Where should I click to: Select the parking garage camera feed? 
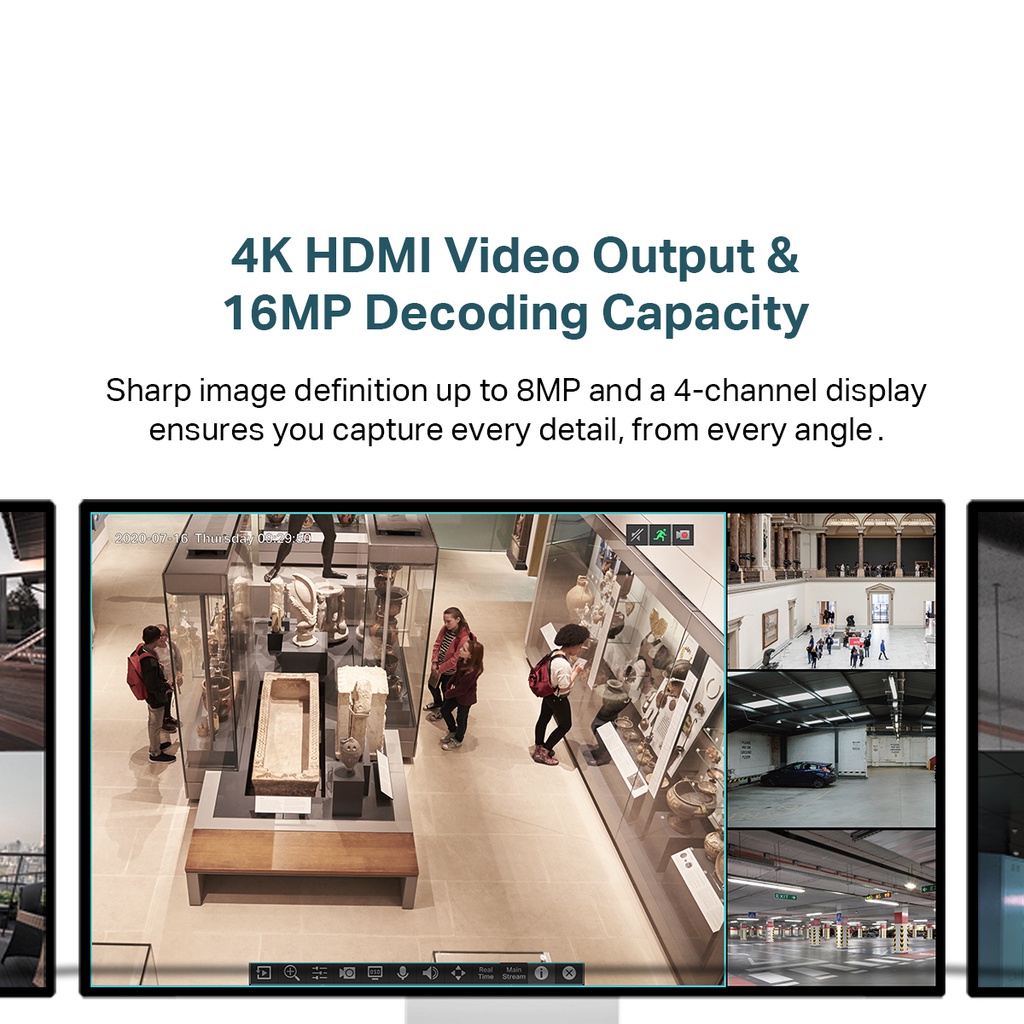pos(831,907)
